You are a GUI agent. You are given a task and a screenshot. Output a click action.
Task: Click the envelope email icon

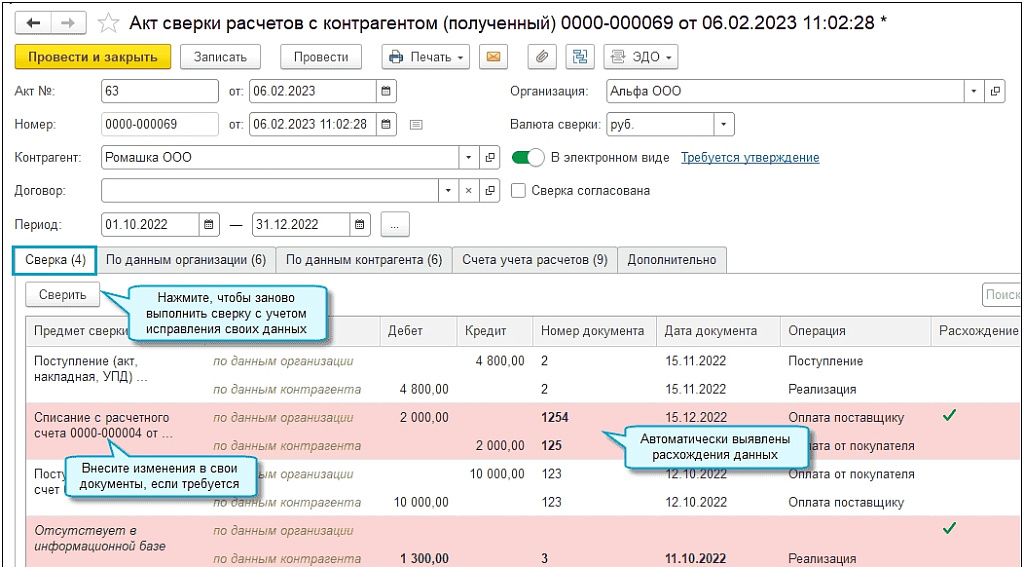point(492,57)
